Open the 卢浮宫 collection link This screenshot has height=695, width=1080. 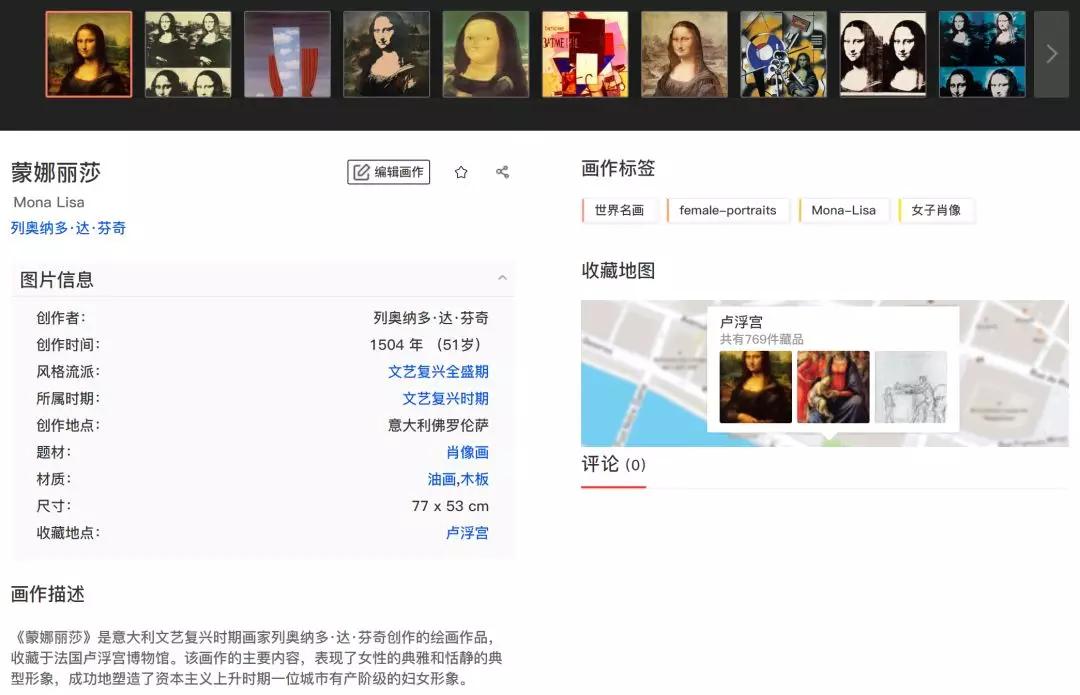467,532
